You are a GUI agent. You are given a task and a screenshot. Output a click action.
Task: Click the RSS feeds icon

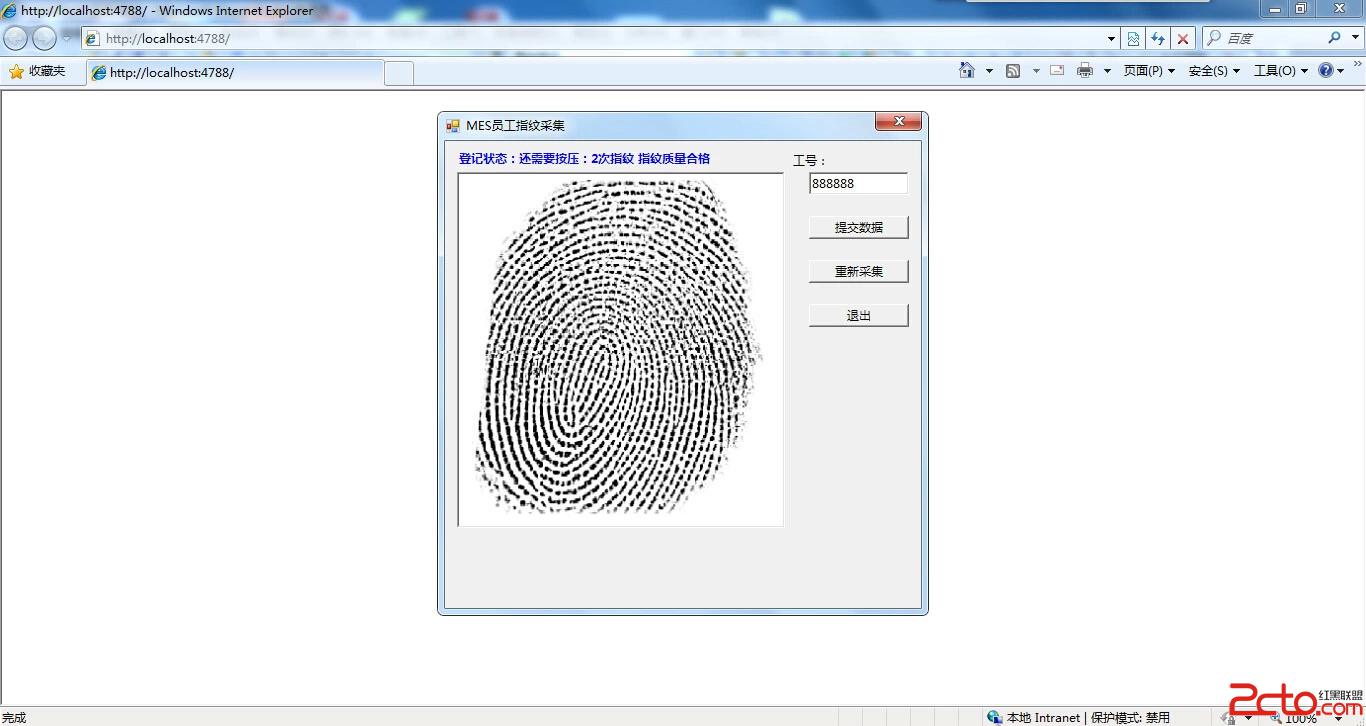tap(1013, 71)
